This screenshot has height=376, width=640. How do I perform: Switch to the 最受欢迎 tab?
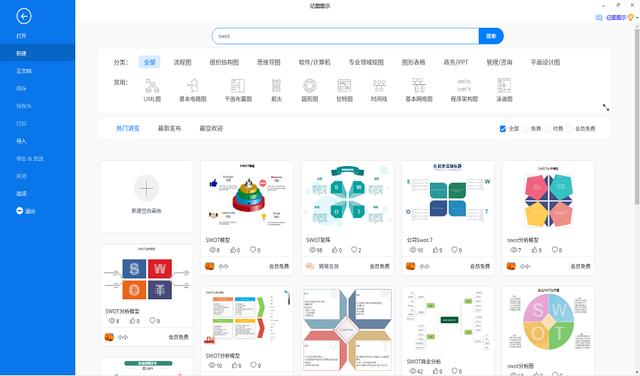pyautogui.click(x=211, y=128)
